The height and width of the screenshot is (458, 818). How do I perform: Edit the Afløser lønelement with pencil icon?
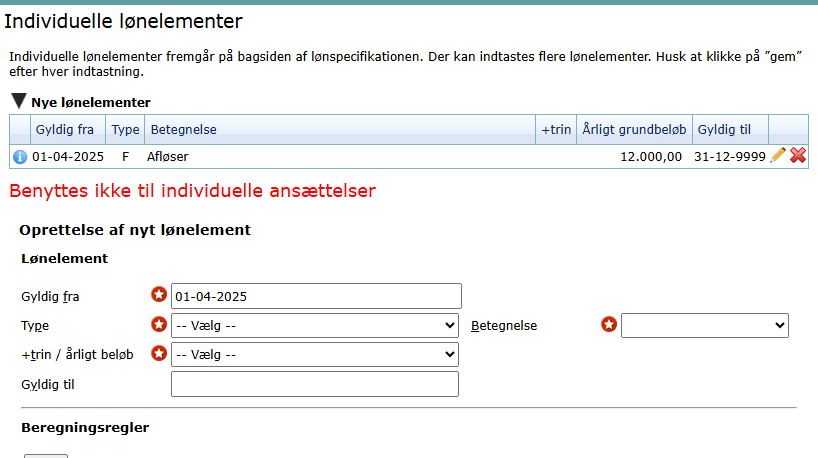(x=777, y=155)
